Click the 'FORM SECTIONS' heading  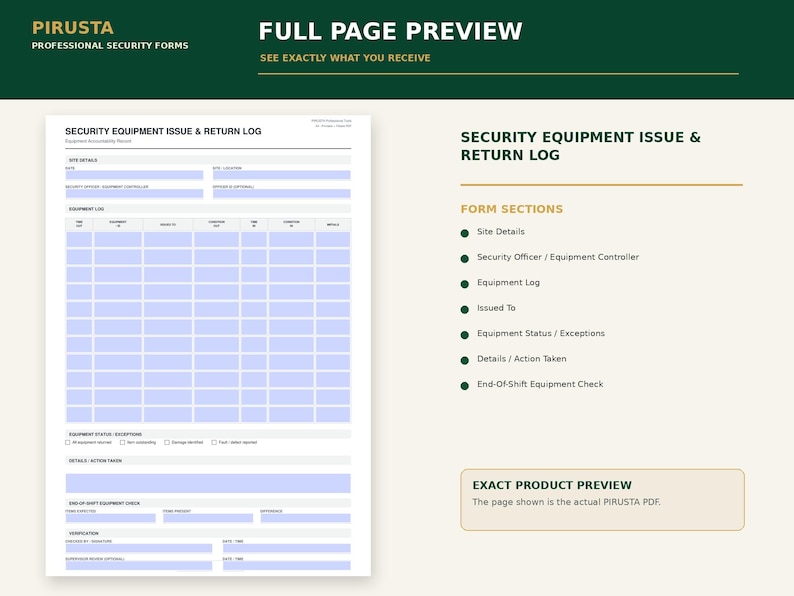pos(511,209)
